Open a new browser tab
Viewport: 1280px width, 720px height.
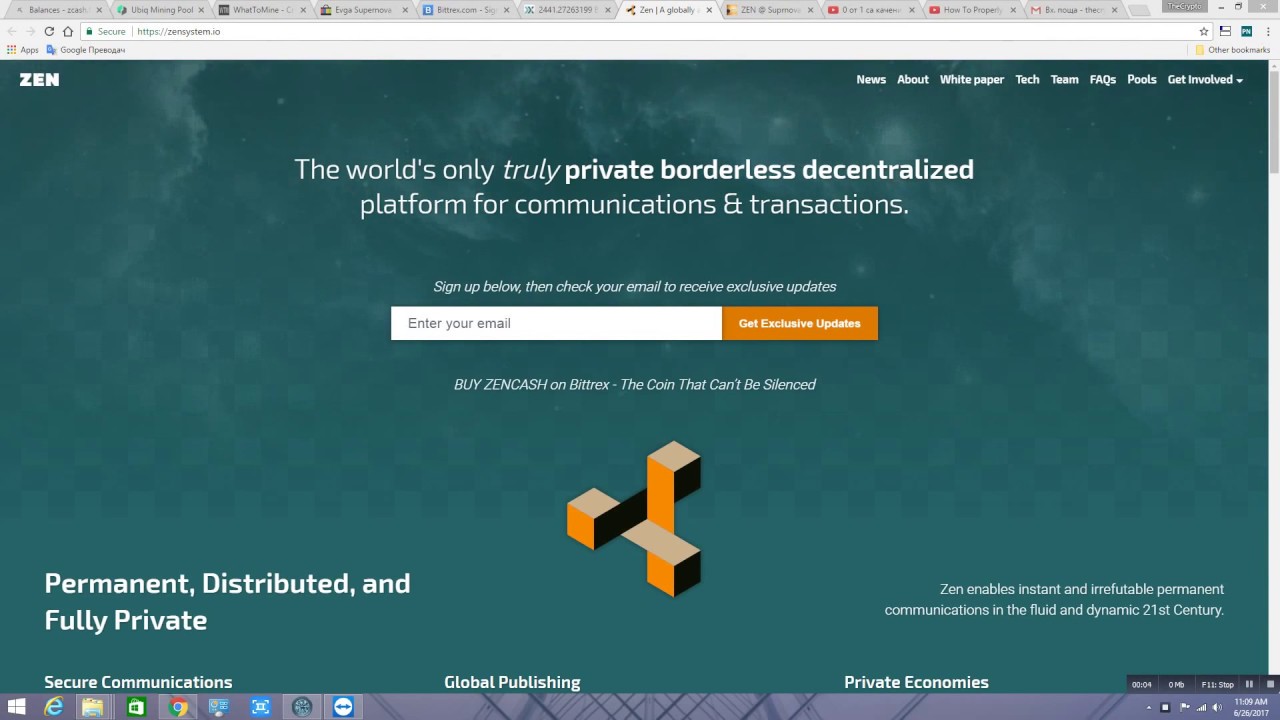[1138, 10]
